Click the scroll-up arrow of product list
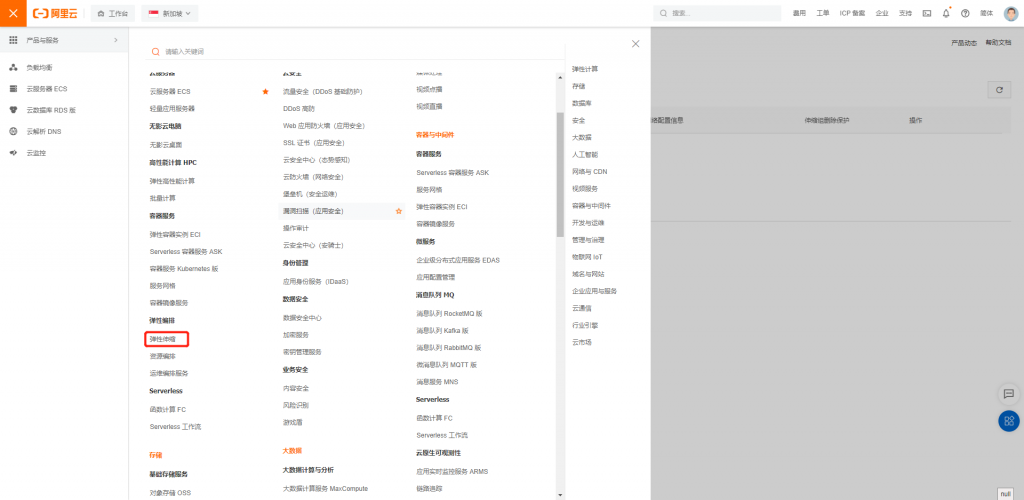Screen dimensions: 1024x500 pos(560,77)
